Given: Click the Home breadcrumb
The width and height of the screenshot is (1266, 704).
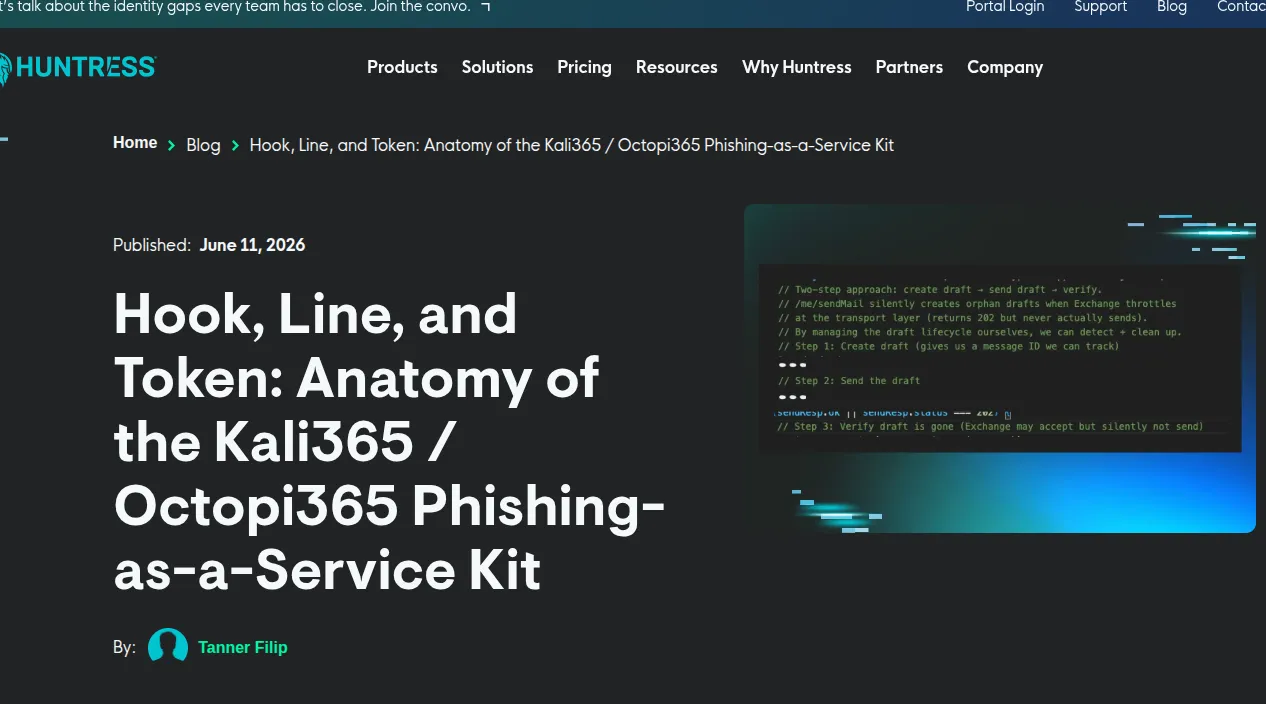Looking at the screenshot, I should (x=135, y=143).
